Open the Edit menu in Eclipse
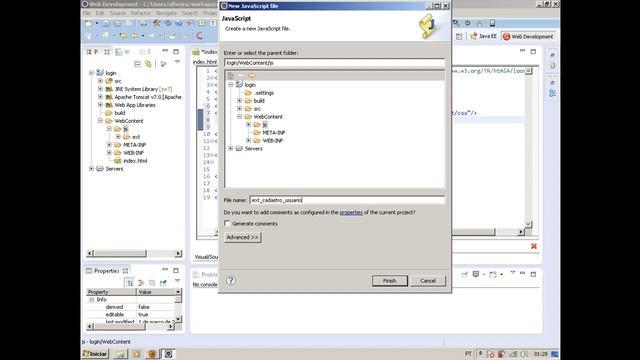The image size is (640, 360). pyautogui.click(x=100, y=13)
